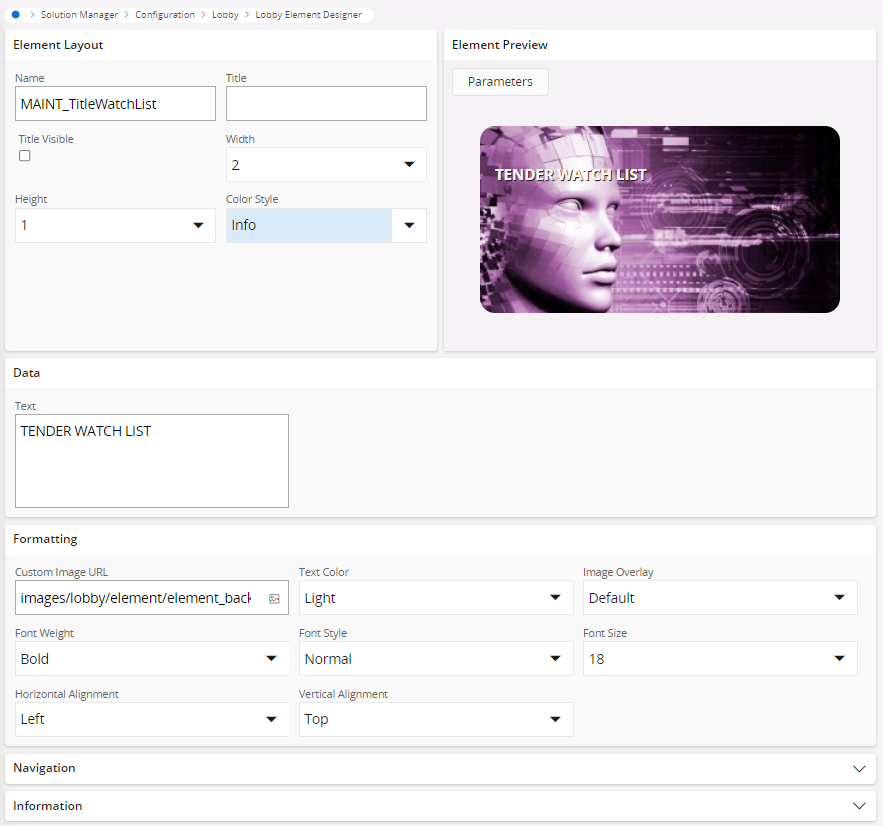Go to Solution Manager in breadcrumb

(x=79, y=15)
